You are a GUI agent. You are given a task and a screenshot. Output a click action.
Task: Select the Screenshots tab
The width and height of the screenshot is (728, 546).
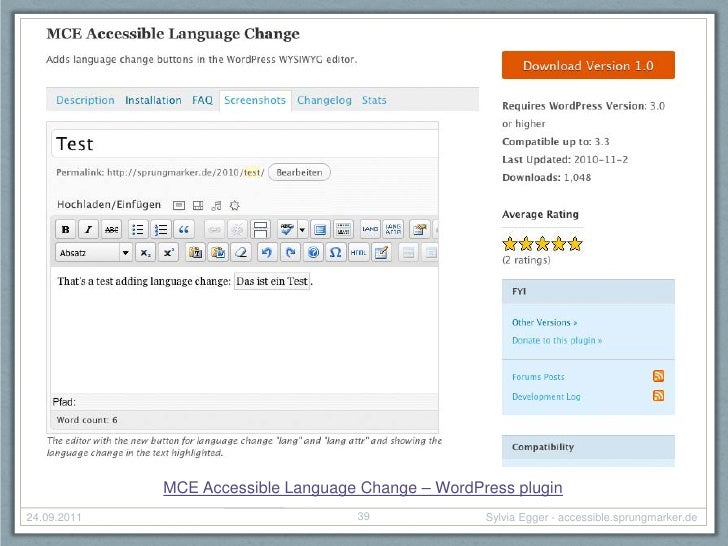pyautogui.click(x=255, y=100)
